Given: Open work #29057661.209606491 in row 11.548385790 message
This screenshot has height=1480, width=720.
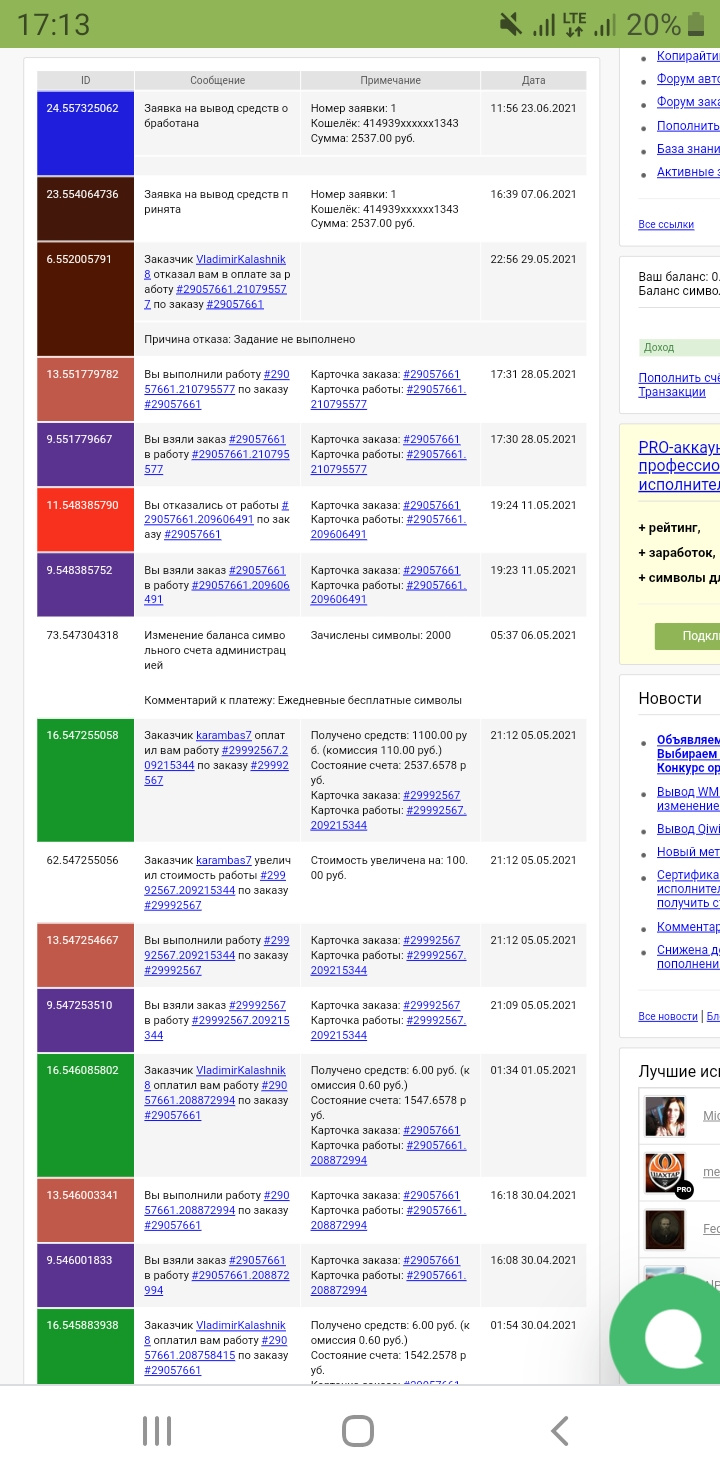Looking at the screenshot, I should [216, 513].
